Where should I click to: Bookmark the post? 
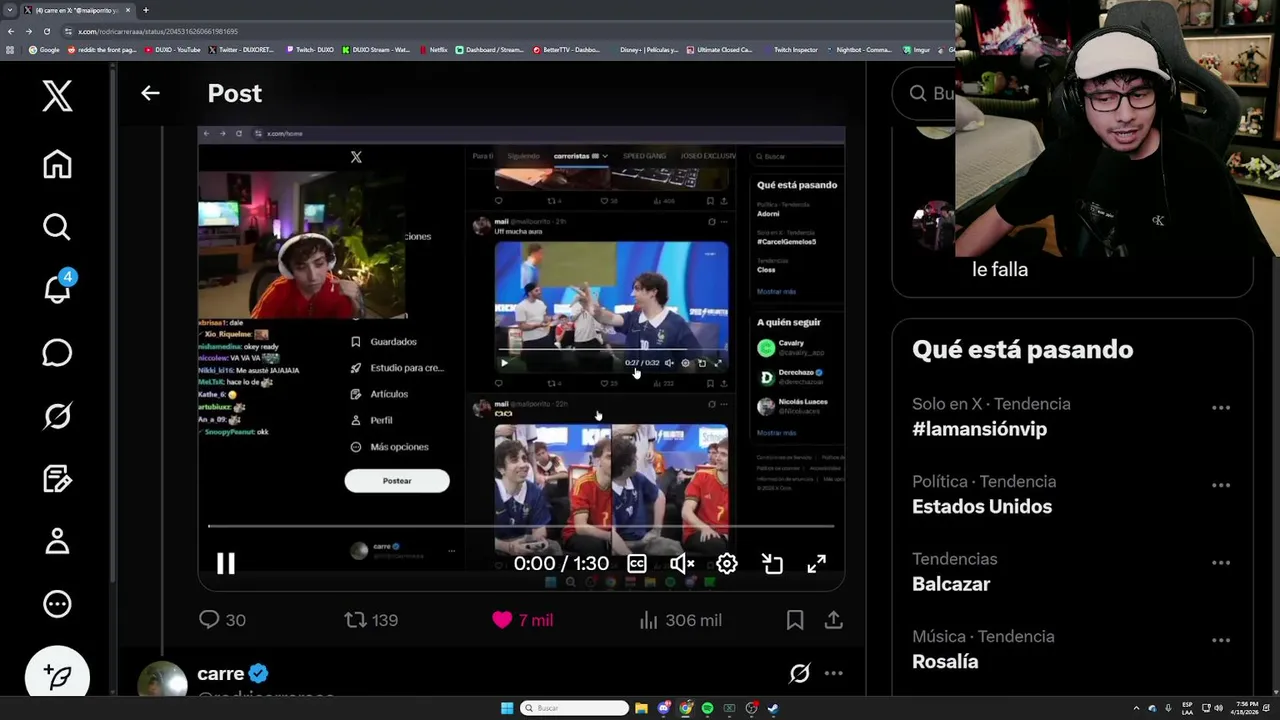(x=795, y=620)
